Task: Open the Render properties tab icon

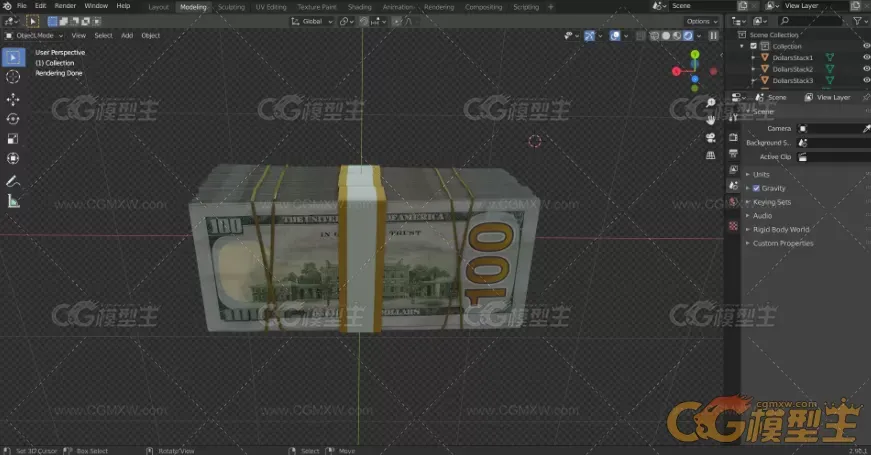Action: (x=733, y=137)
